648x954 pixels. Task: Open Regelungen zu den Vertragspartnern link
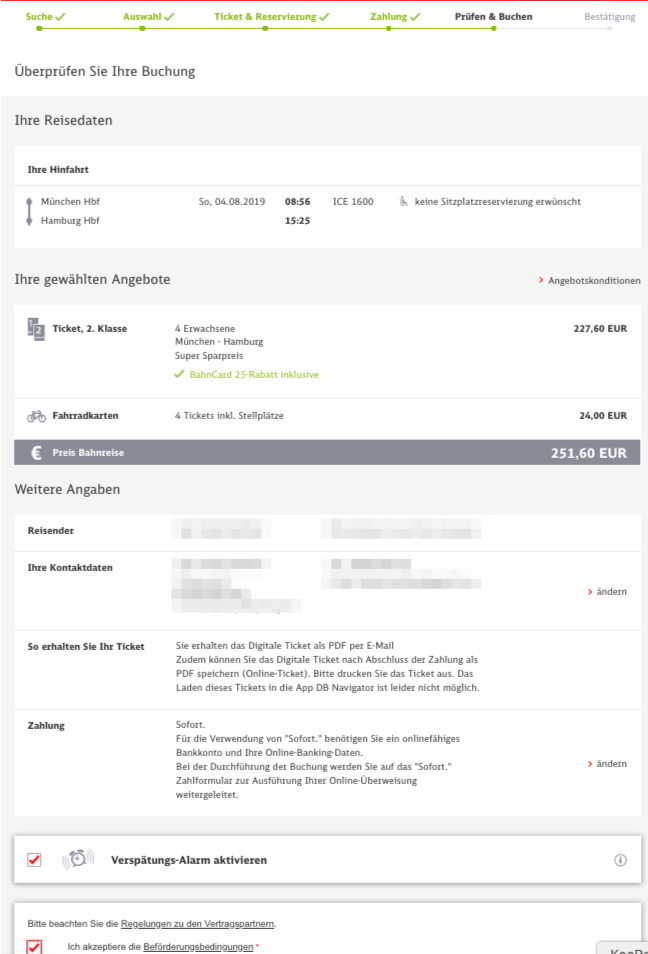click(x=197, y=923)
